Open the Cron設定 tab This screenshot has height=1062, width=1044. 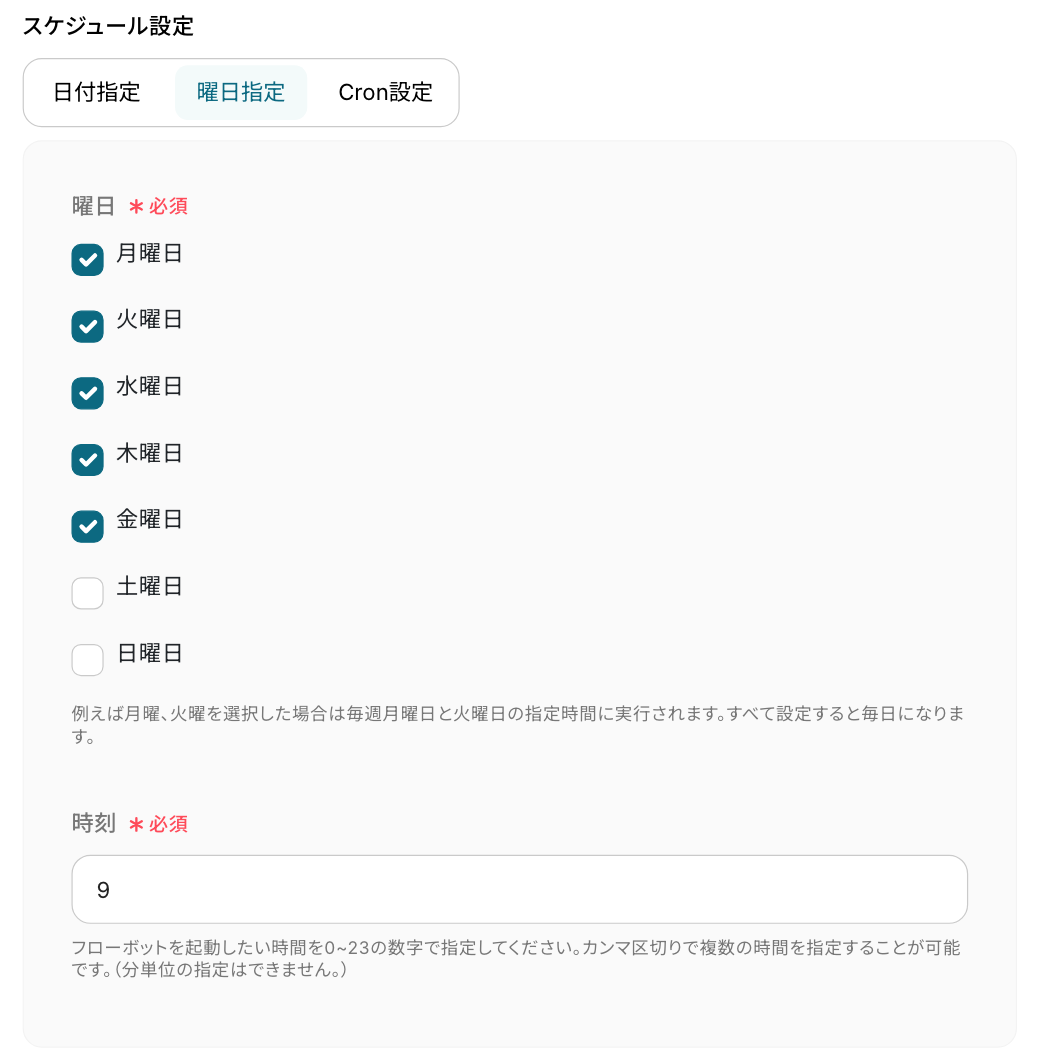[385, 92]
